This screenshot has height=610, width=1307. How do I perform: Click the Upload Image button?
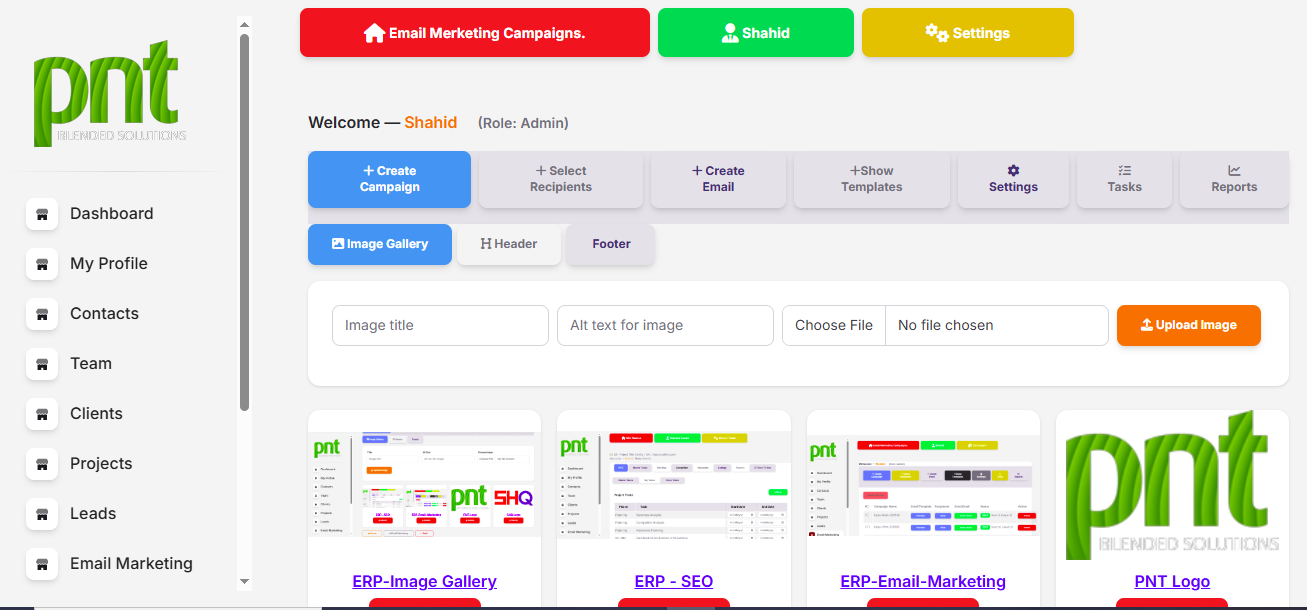pos(1189,326)
